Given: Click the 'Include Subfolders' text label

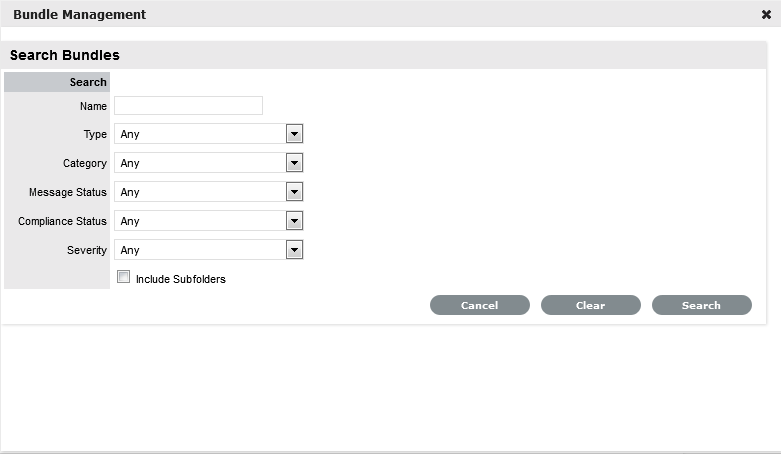Looking at the screenshot, I should 181,280.
